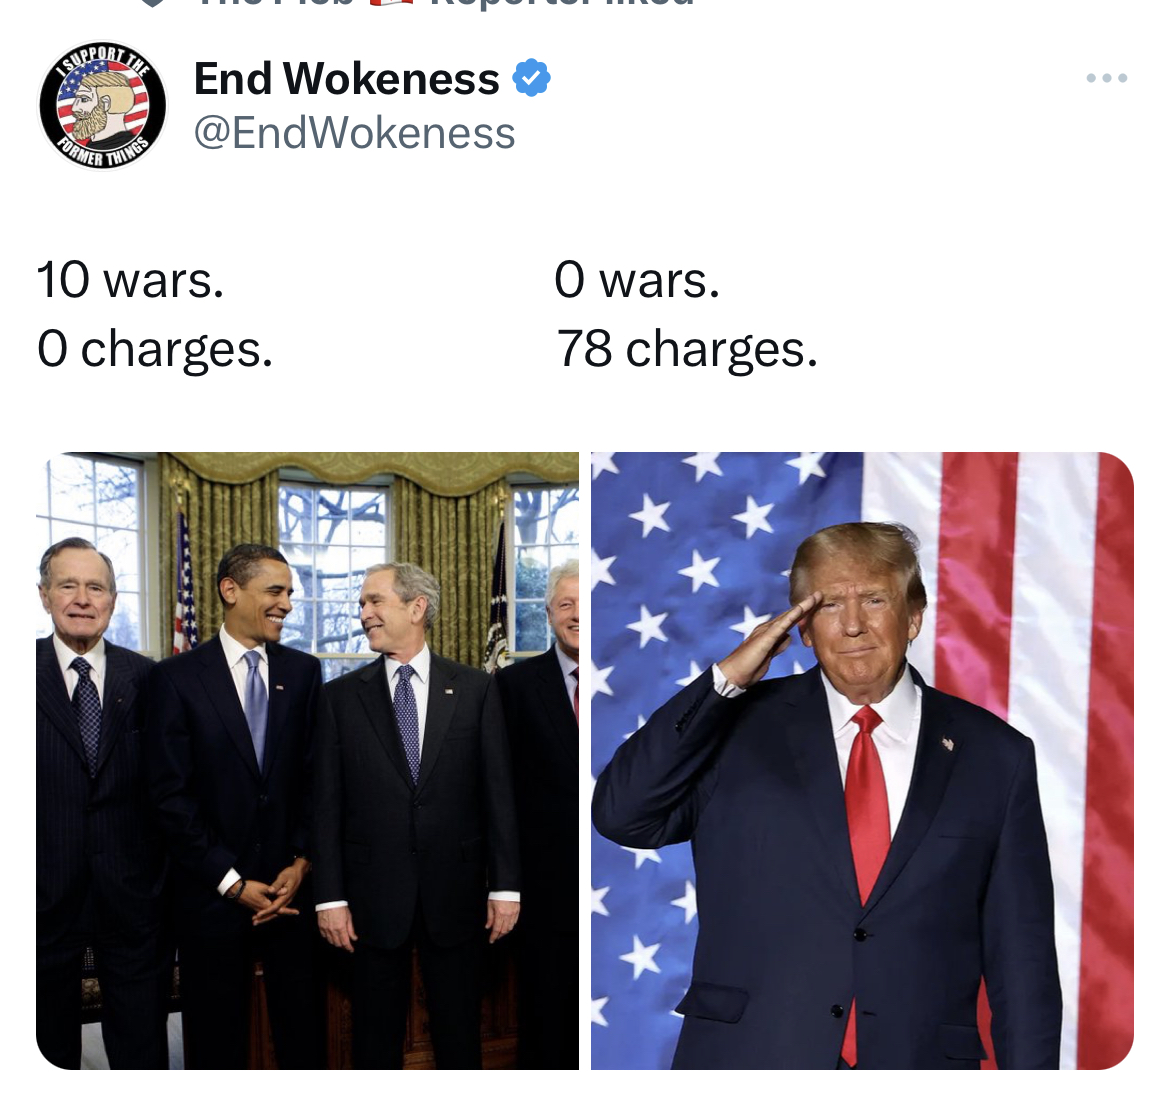
Task: Click the blue verified checkmark badge
Action: click(531, 78)
